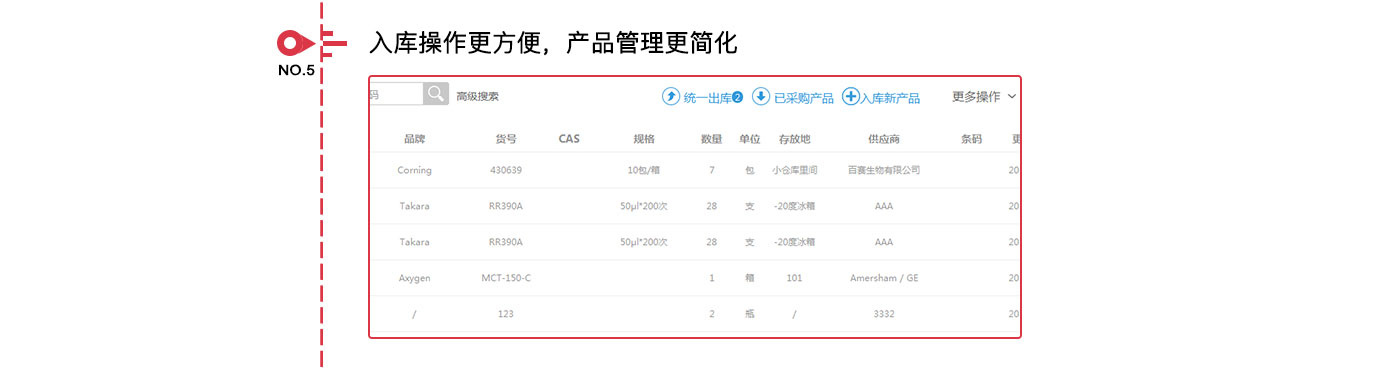Click the 规格 column header
The width and height of the screenshot is (1400, 370).
tap(644, 139)
